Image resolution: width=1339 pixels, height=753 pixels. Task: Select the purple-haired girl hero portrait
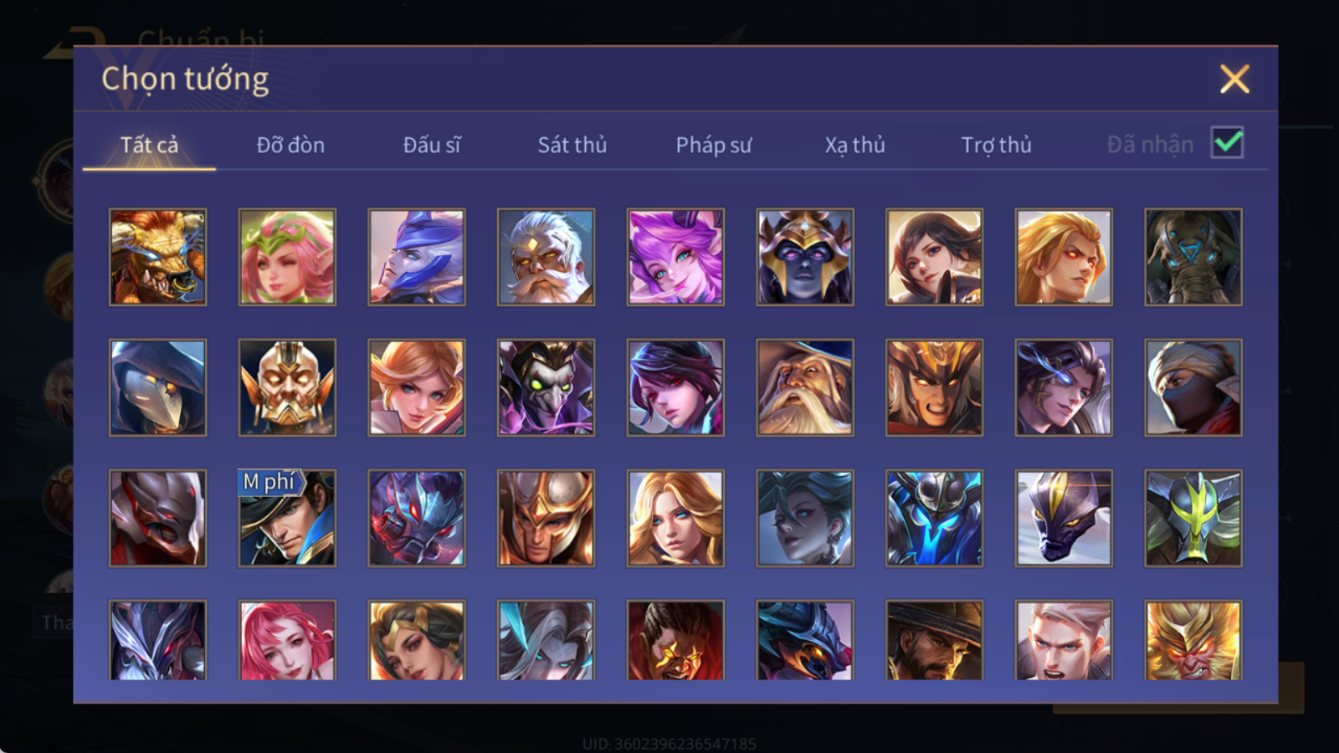coord(675,257)
